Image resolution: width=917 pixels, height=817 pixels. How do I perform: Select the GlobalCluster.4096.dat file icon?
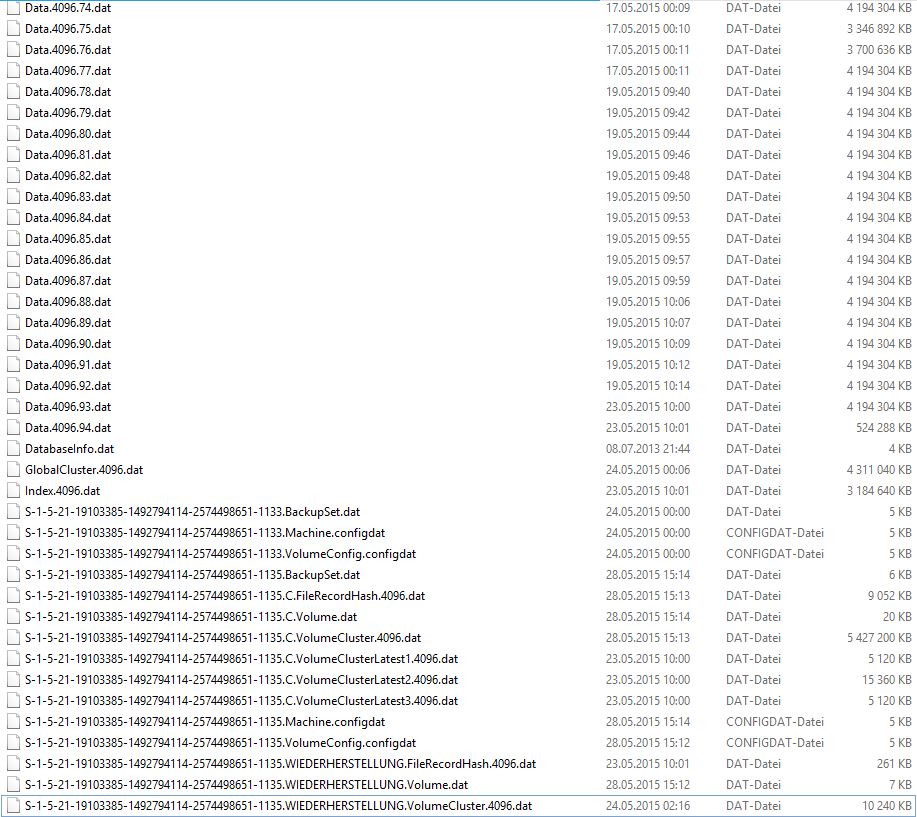(13, 470)
